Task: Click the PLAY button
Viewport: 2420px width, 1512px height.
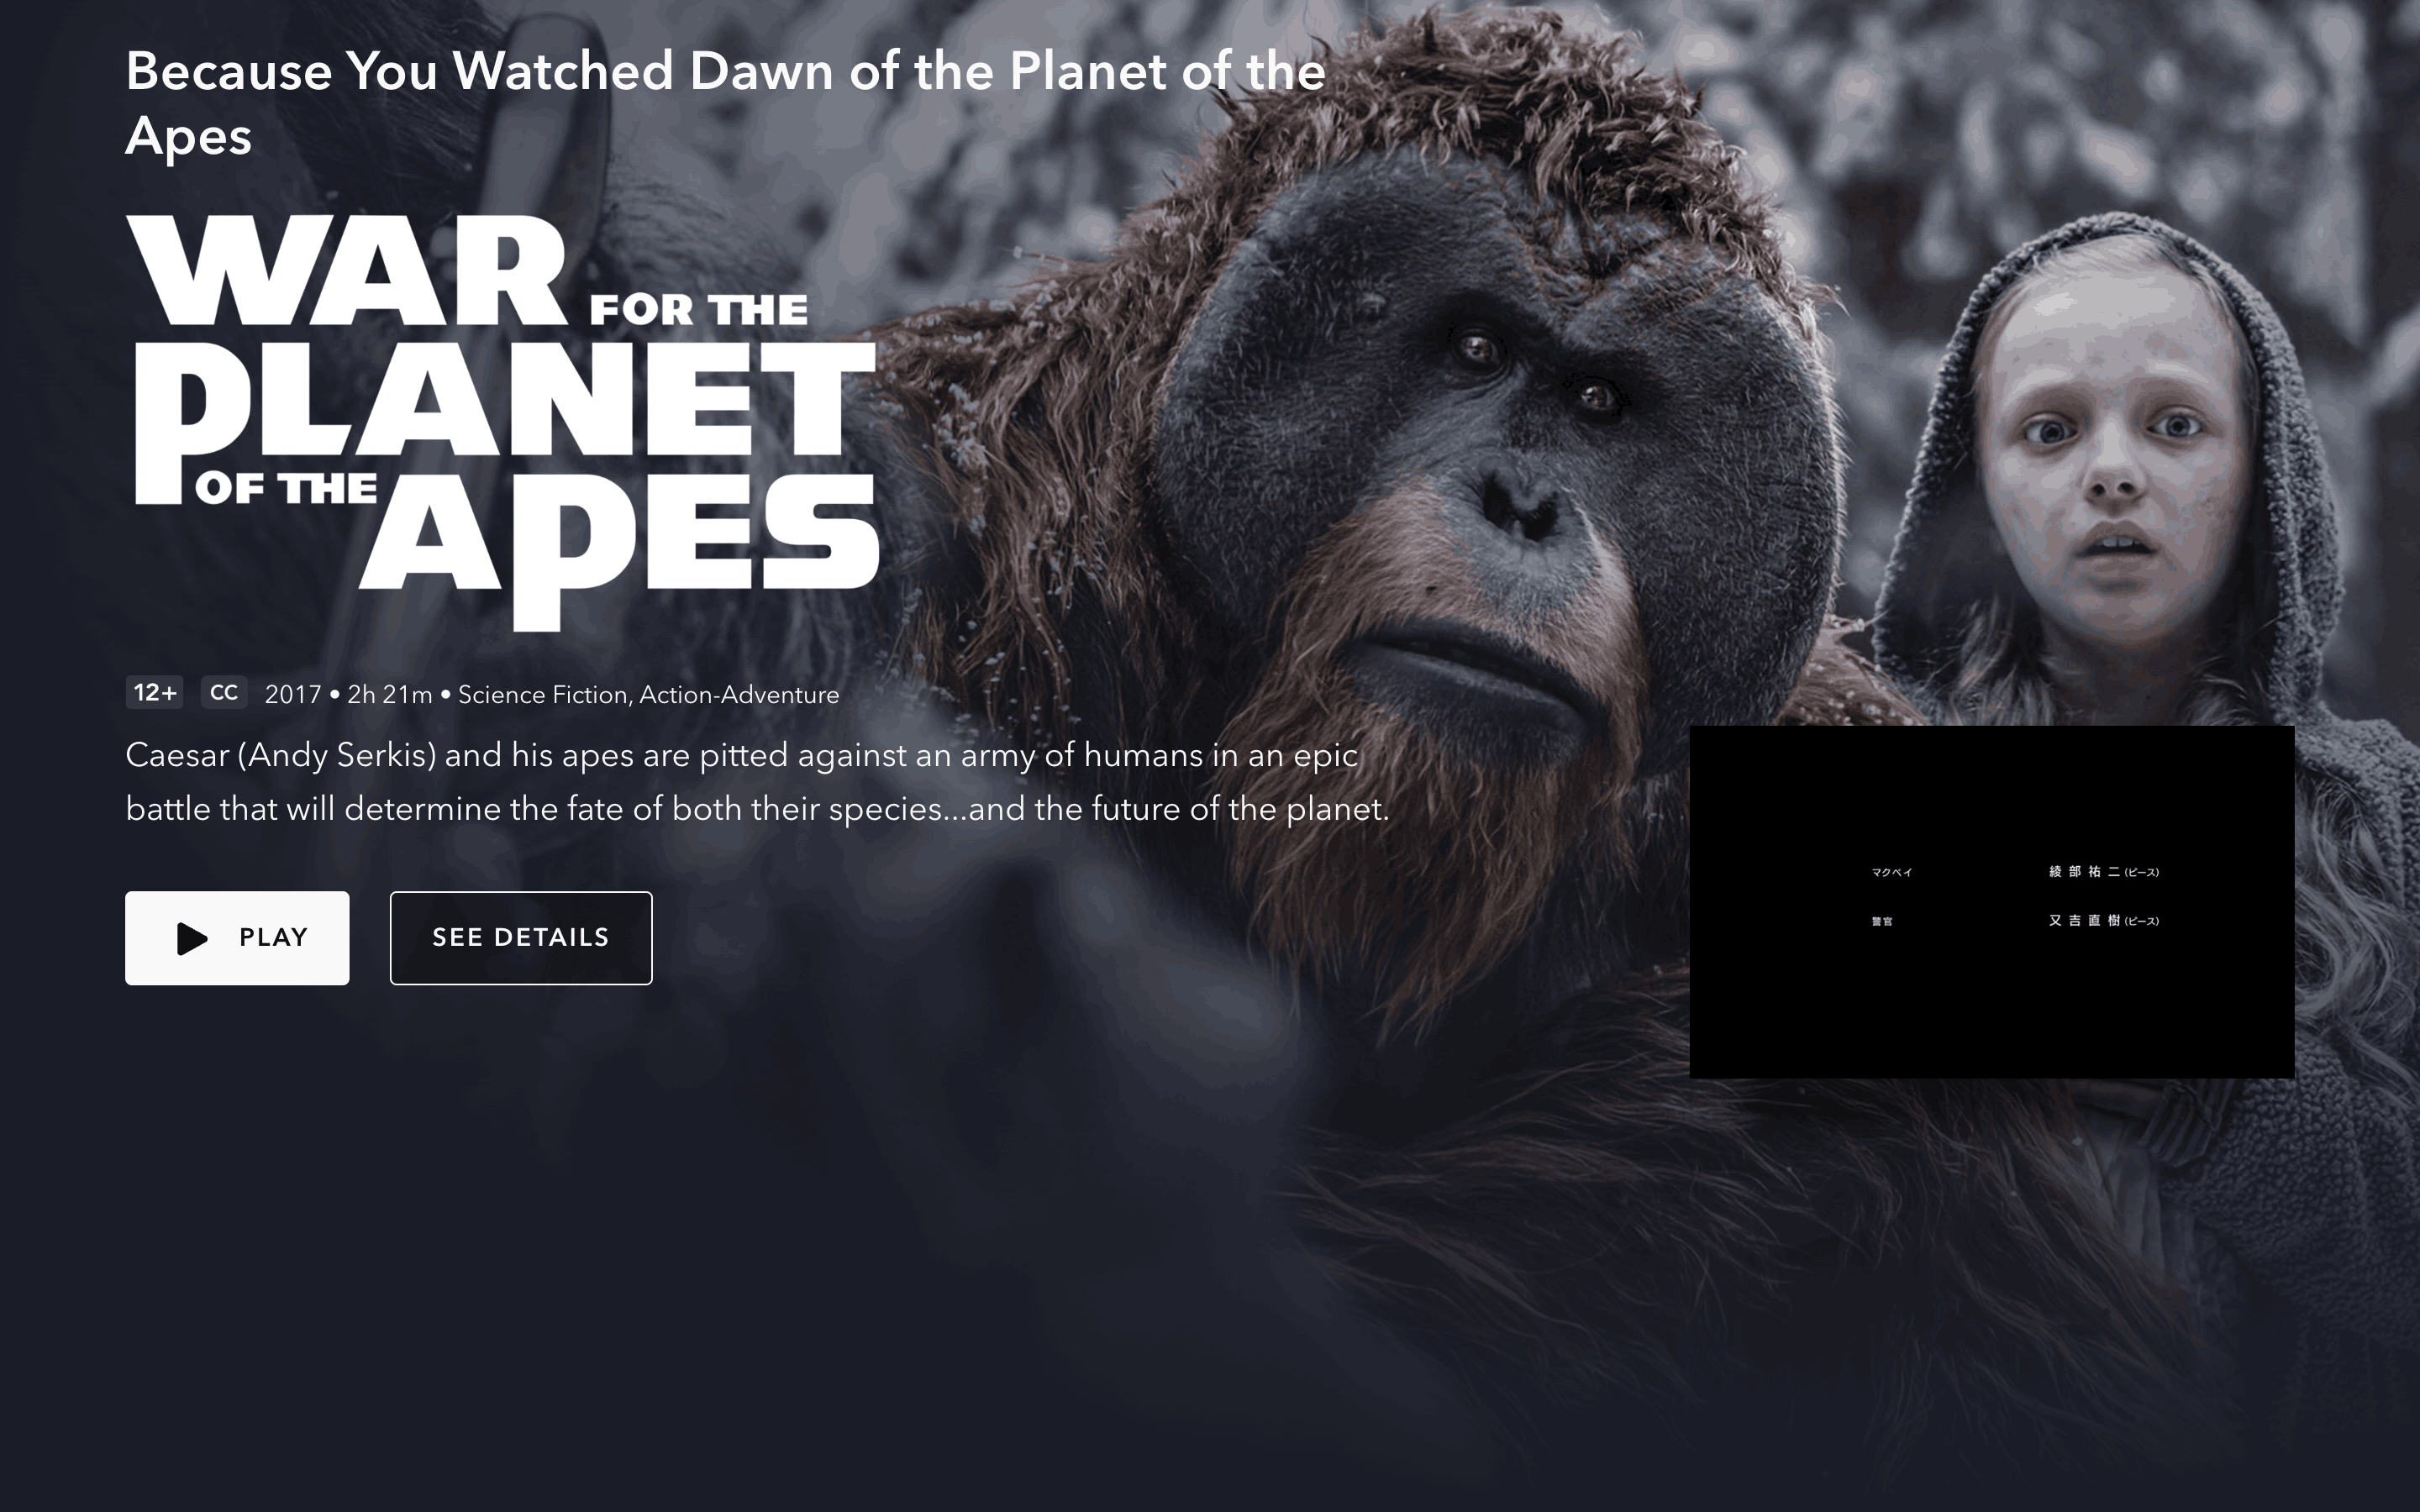Action: click(237, 938)
